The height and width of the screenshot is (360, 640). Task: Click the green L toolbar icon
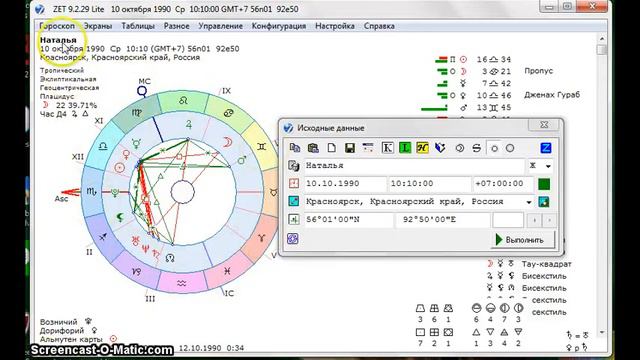pos(405,148)
